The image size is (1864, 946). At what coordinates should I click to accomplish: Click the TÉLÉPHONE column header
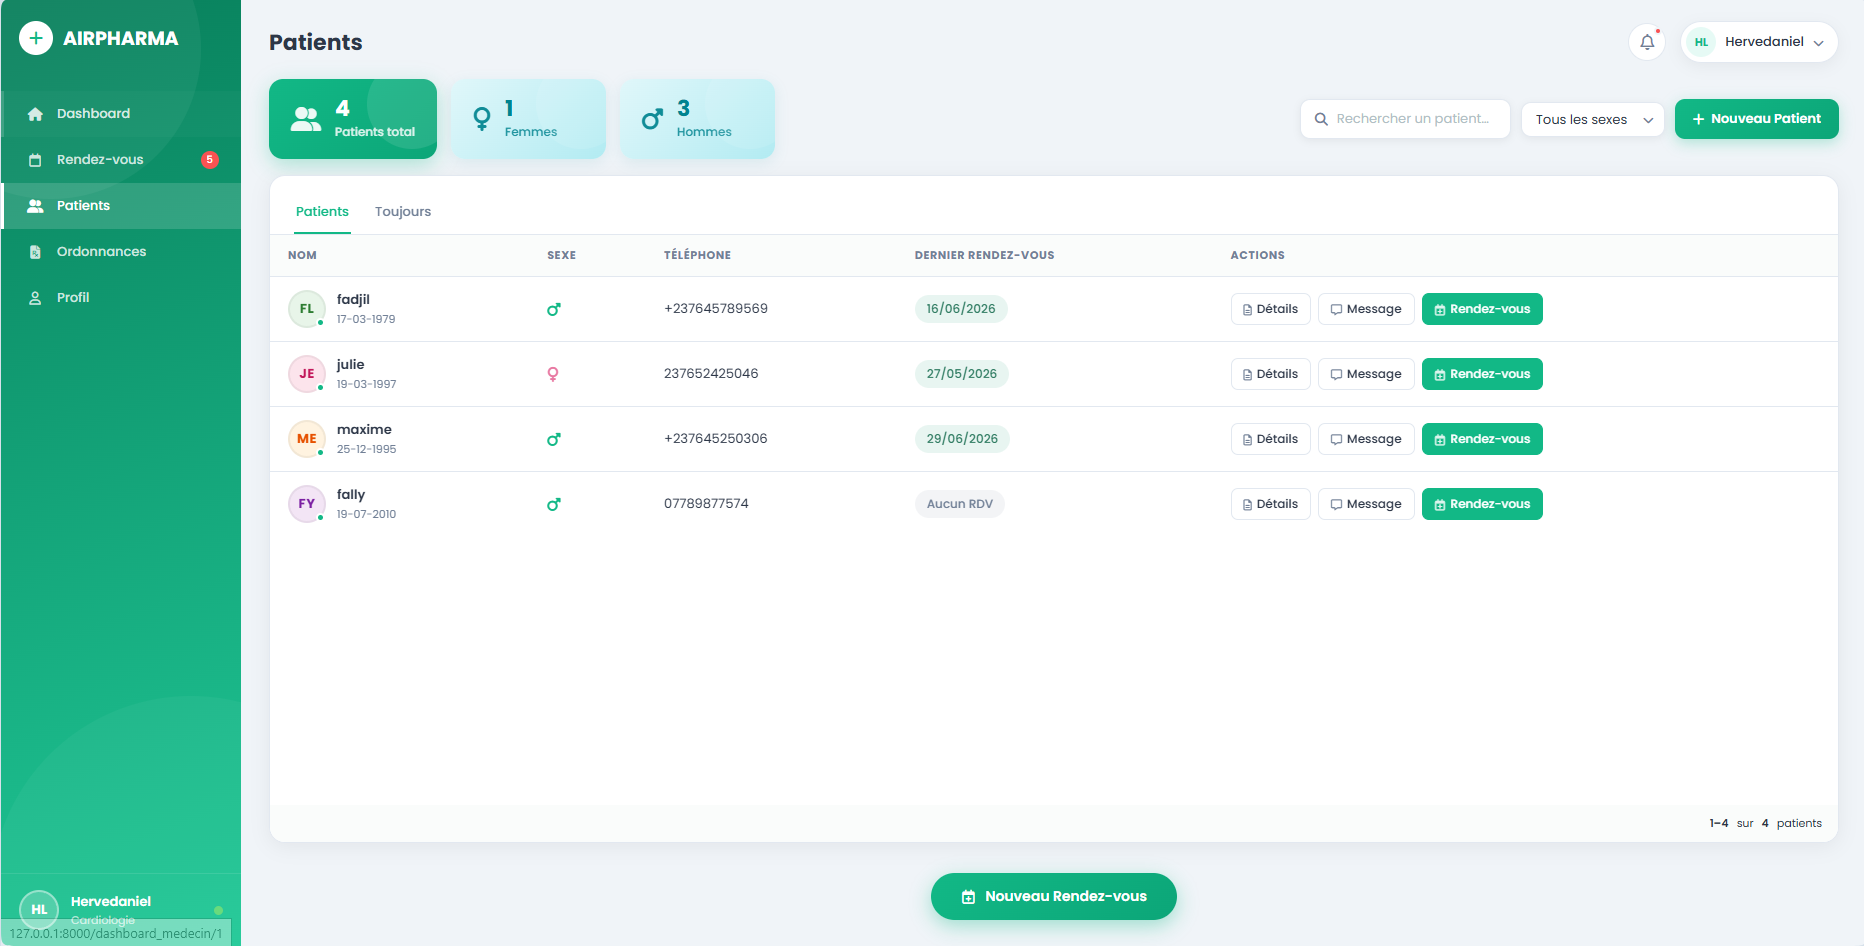(x=697, y=256)
